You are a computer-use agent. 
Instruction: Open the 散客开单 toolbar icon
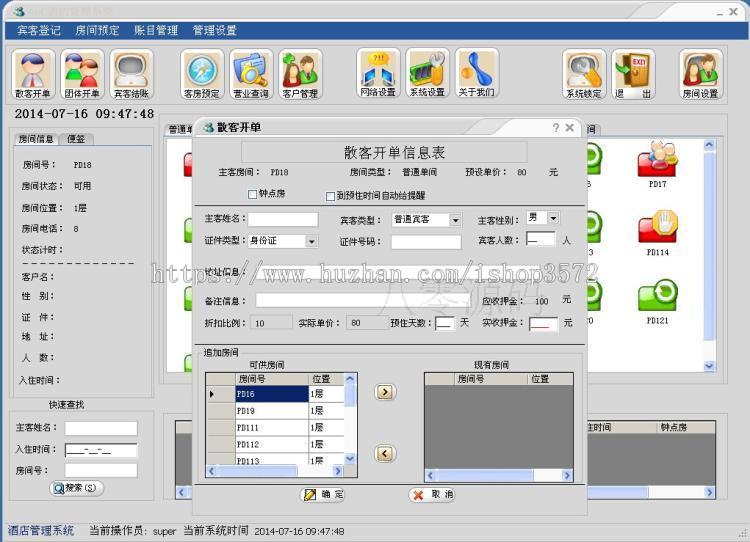(33, 75)
